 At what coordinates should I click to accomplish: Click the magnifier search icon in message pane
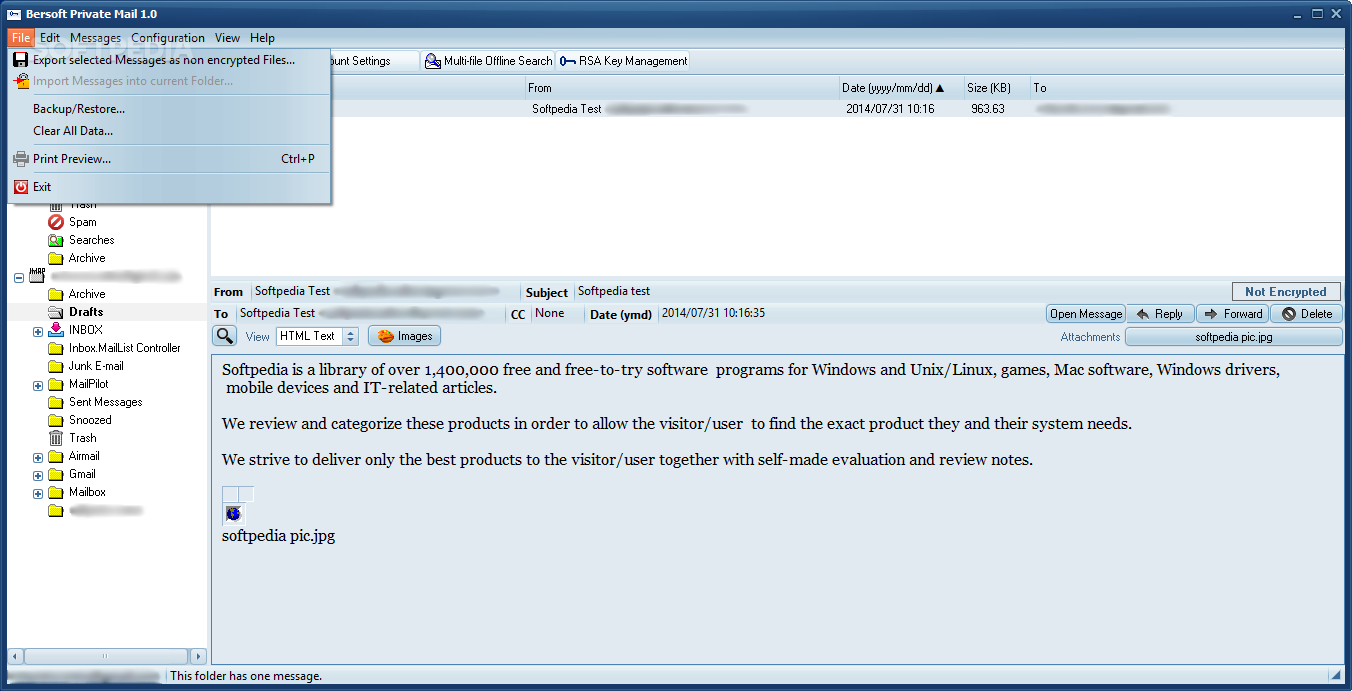point(225,336)
